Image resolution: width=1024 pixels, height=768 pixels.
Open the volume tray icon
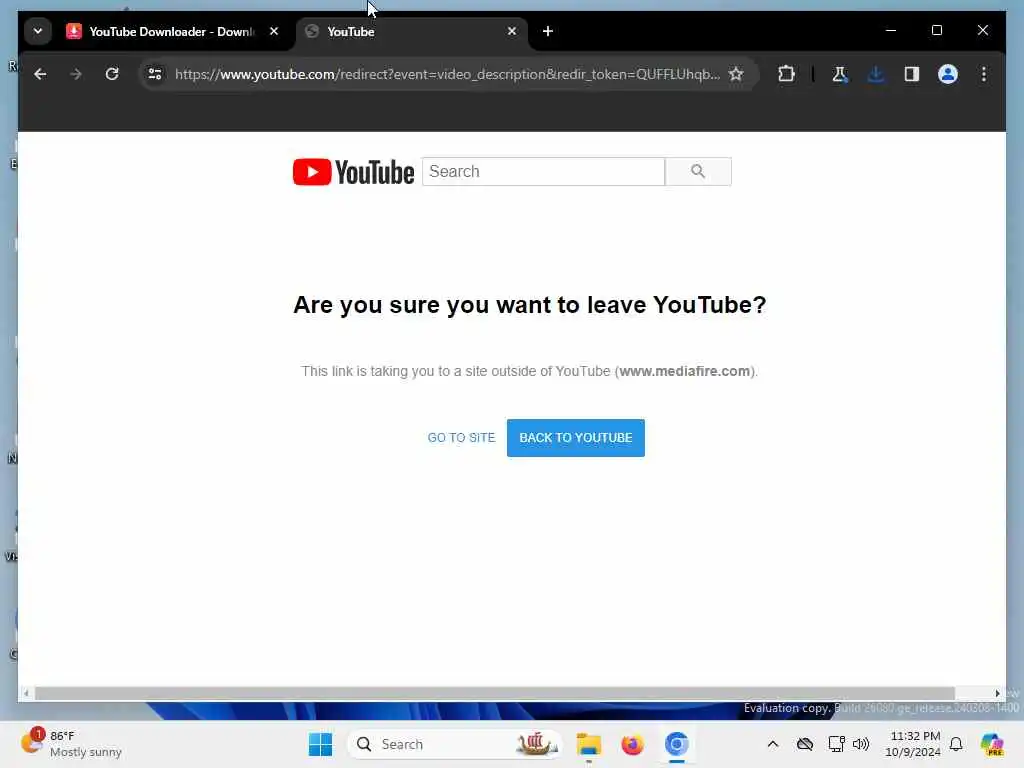pyautogui.click(x=861, y=744)
